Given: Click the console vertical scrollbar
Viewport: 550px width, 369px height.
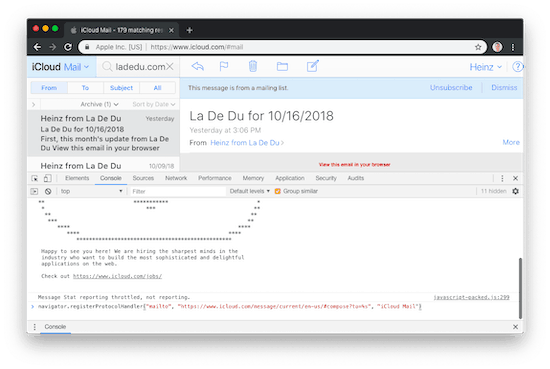Looking at the screenshot, I should click(520, 288).
